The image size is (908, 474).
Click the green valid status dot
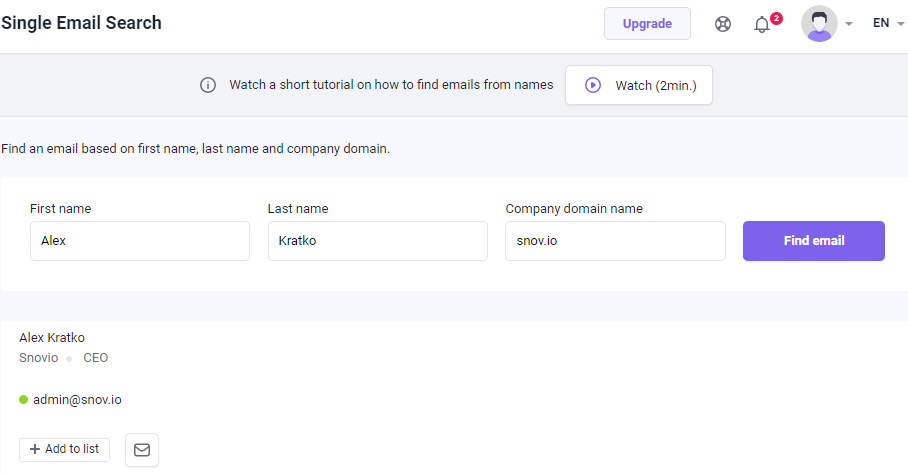pyautogui.click(x=24, y=399)
